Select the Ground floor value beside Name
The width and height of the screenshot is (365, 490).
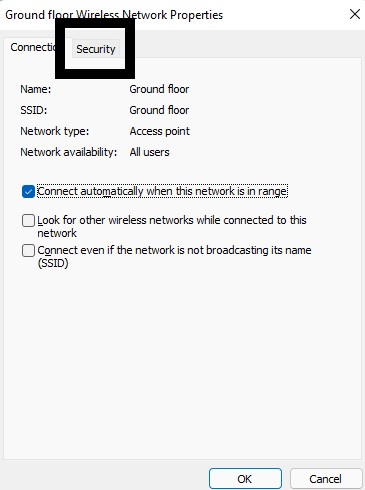[159, 89]
